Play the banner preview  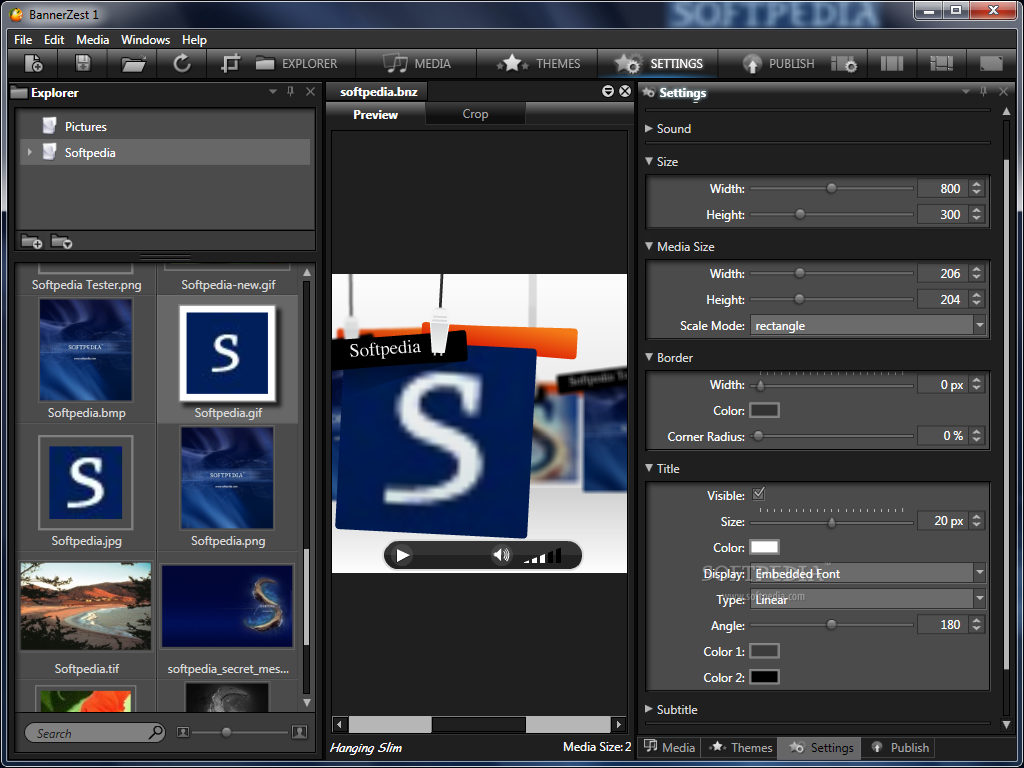[402, 556]
